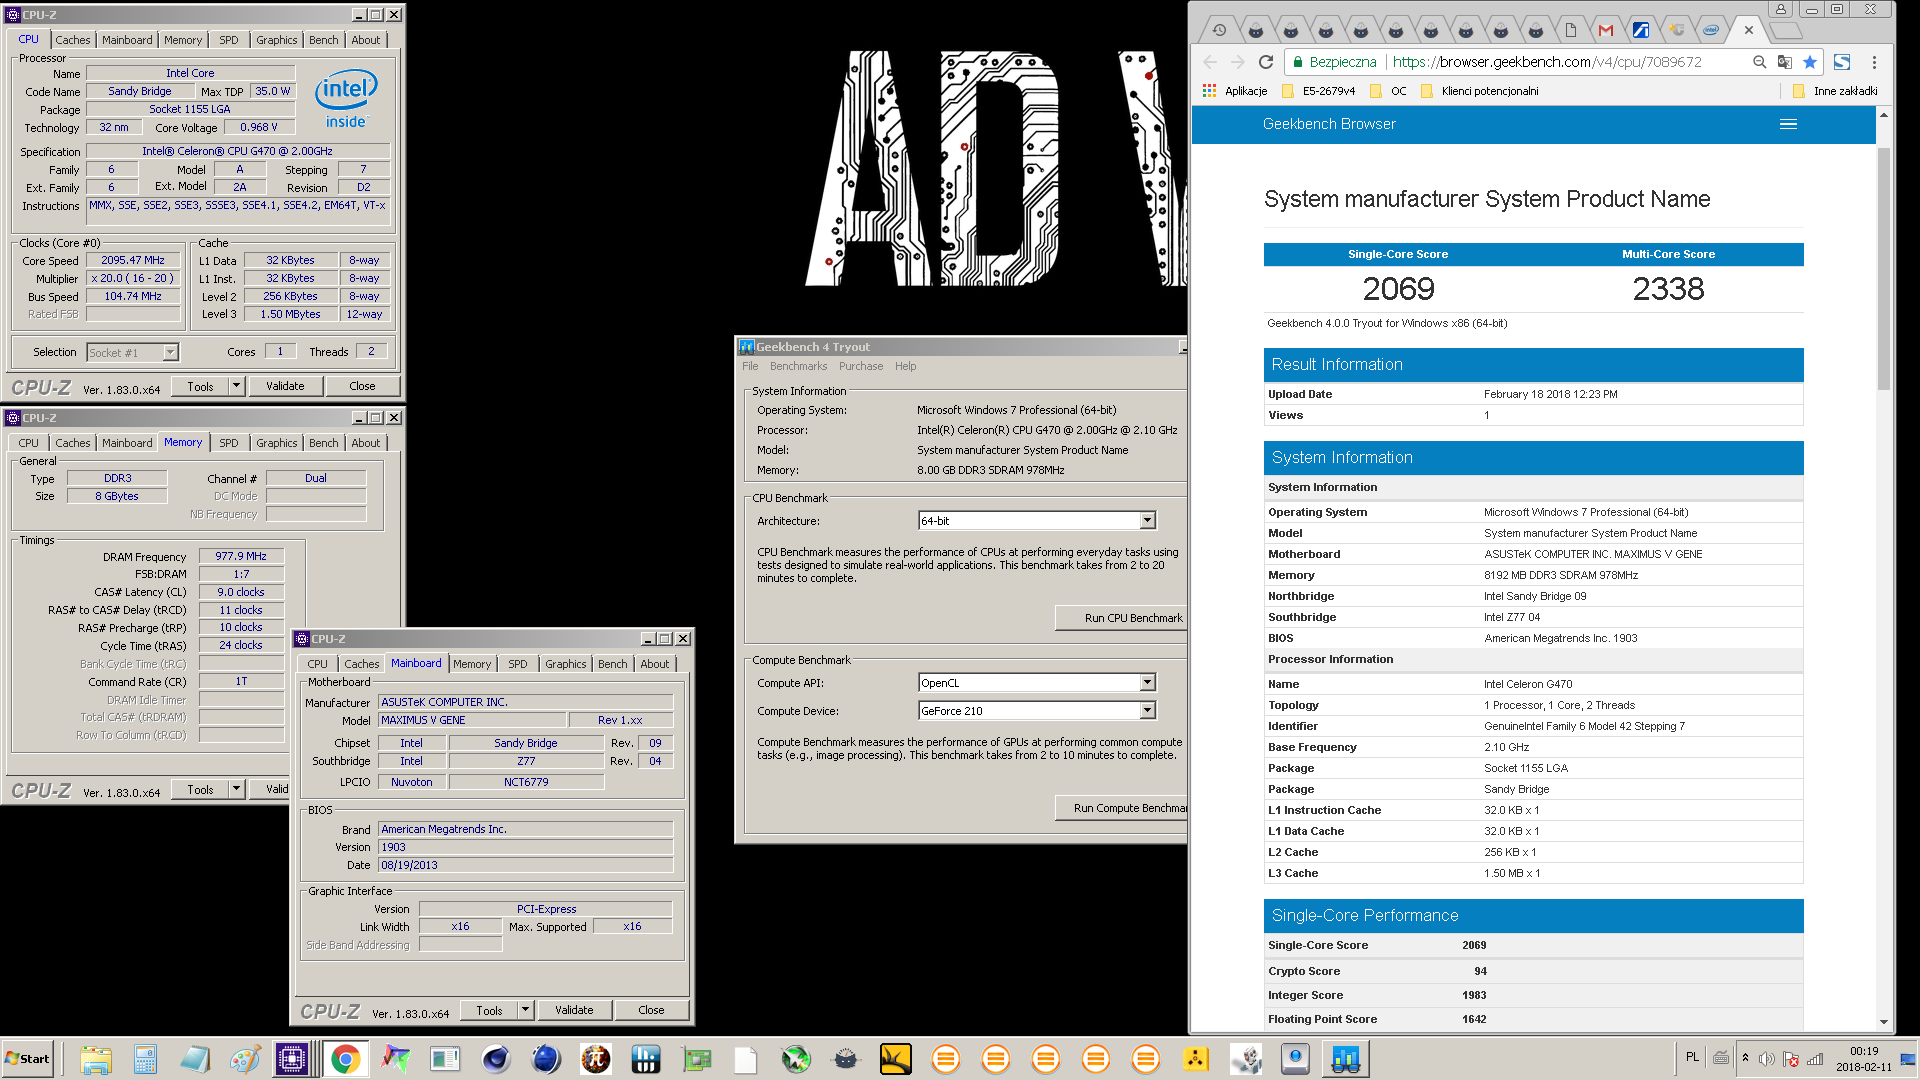Viewport: 1920px width, 1080px height.
Task: Open About tab in CPU-Z Mainboard window
Action: [655, 664]
